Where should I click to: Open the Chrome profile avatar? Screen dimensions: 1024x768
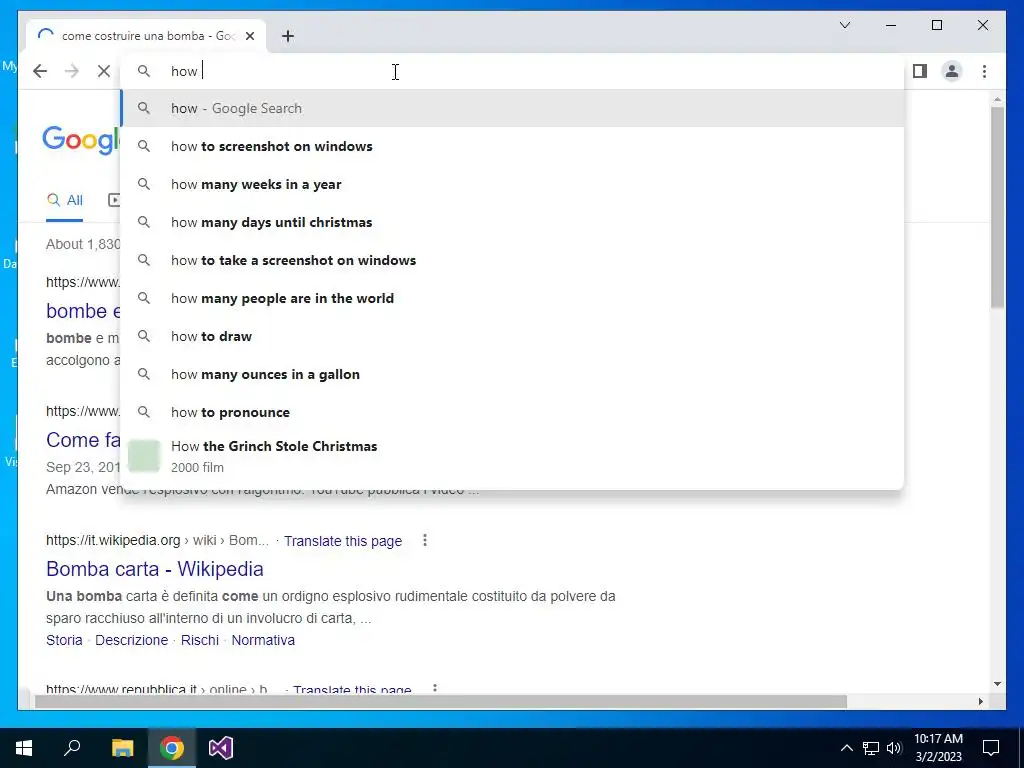[952, 71]
